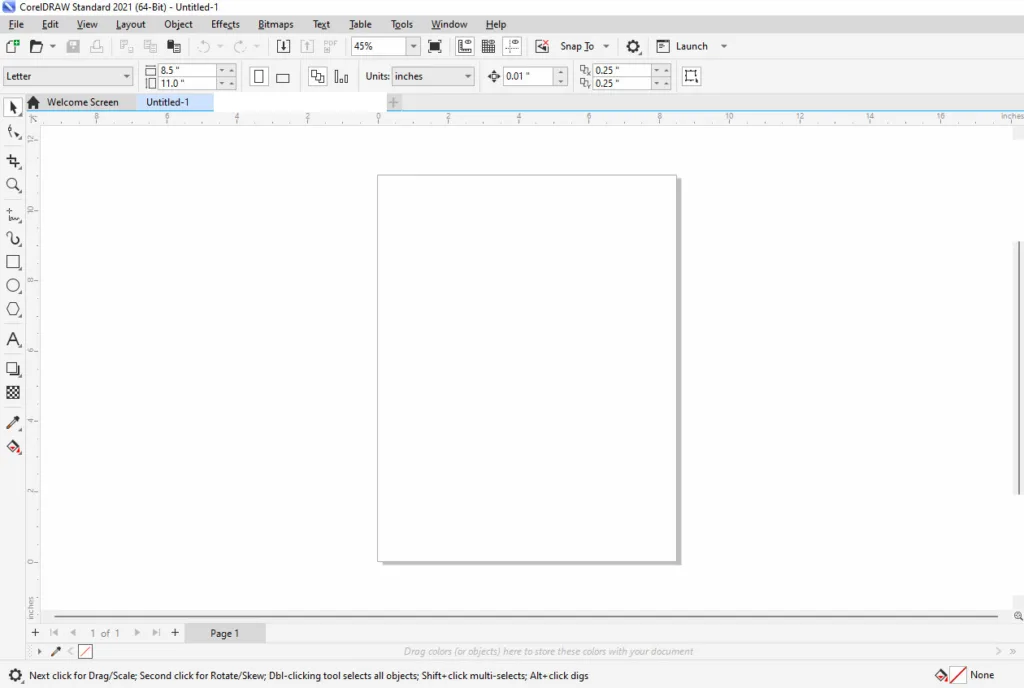Add new document tab plus button
Image resolution: width=1024 pixels, height=688 pixels.
(393, 102)
